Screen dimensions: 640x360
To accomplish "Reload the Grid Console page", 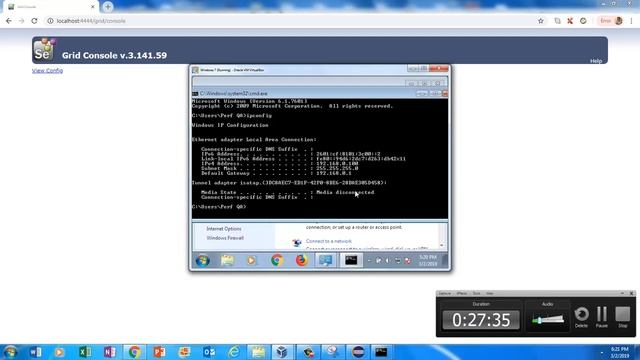I will tap(34, 21).
